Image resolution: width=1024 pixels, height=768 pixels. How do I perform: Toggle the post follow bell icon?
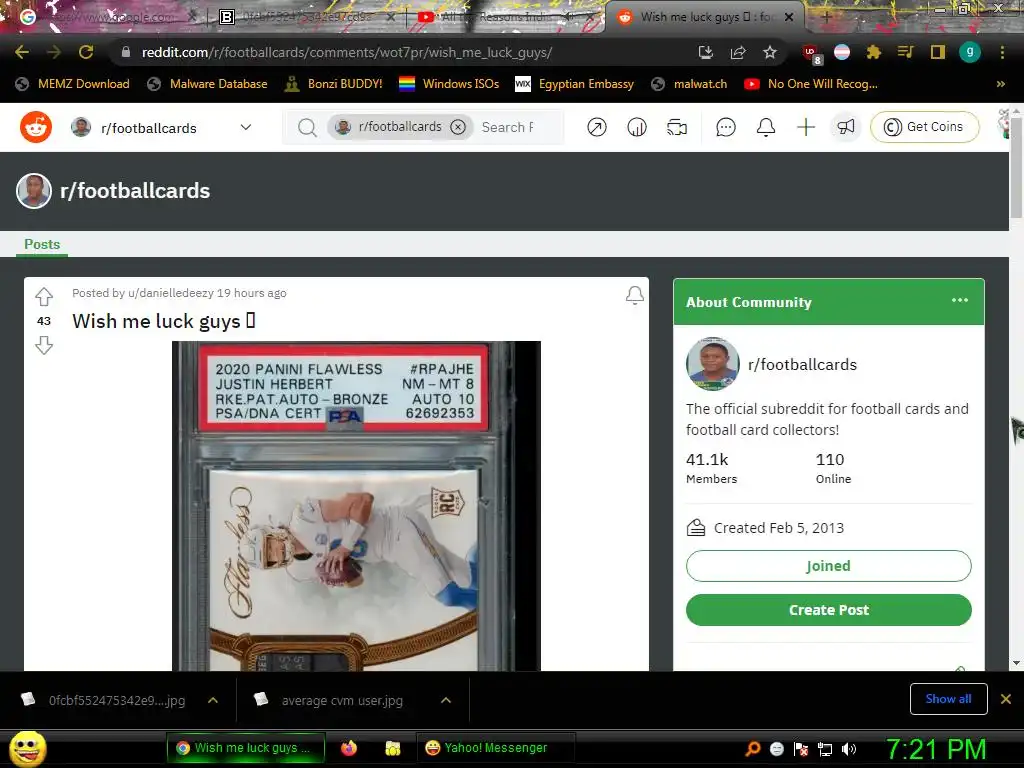(635, 295)
